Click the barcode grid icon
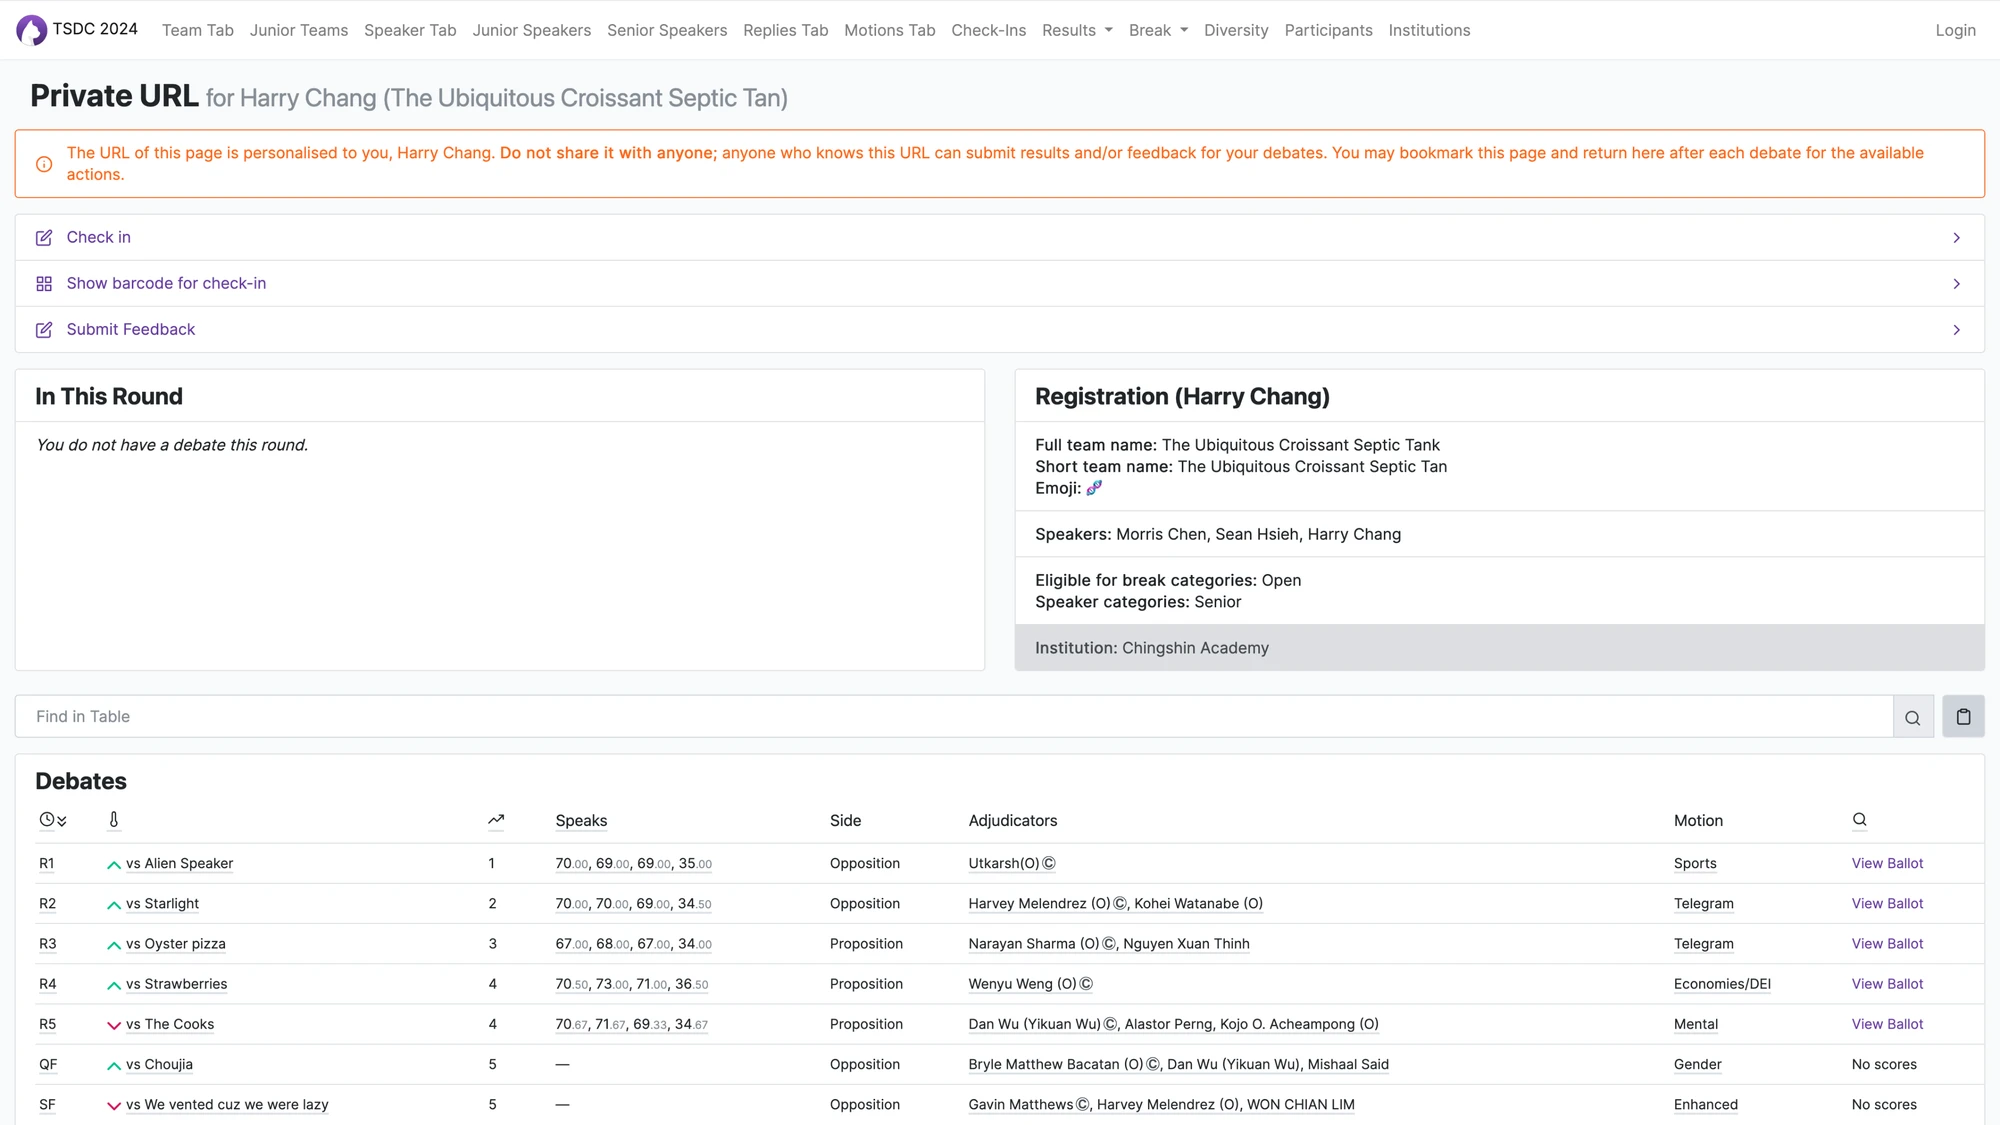Image resolution: width=2000 pixels, height=1125 pixels. [44, 284]
